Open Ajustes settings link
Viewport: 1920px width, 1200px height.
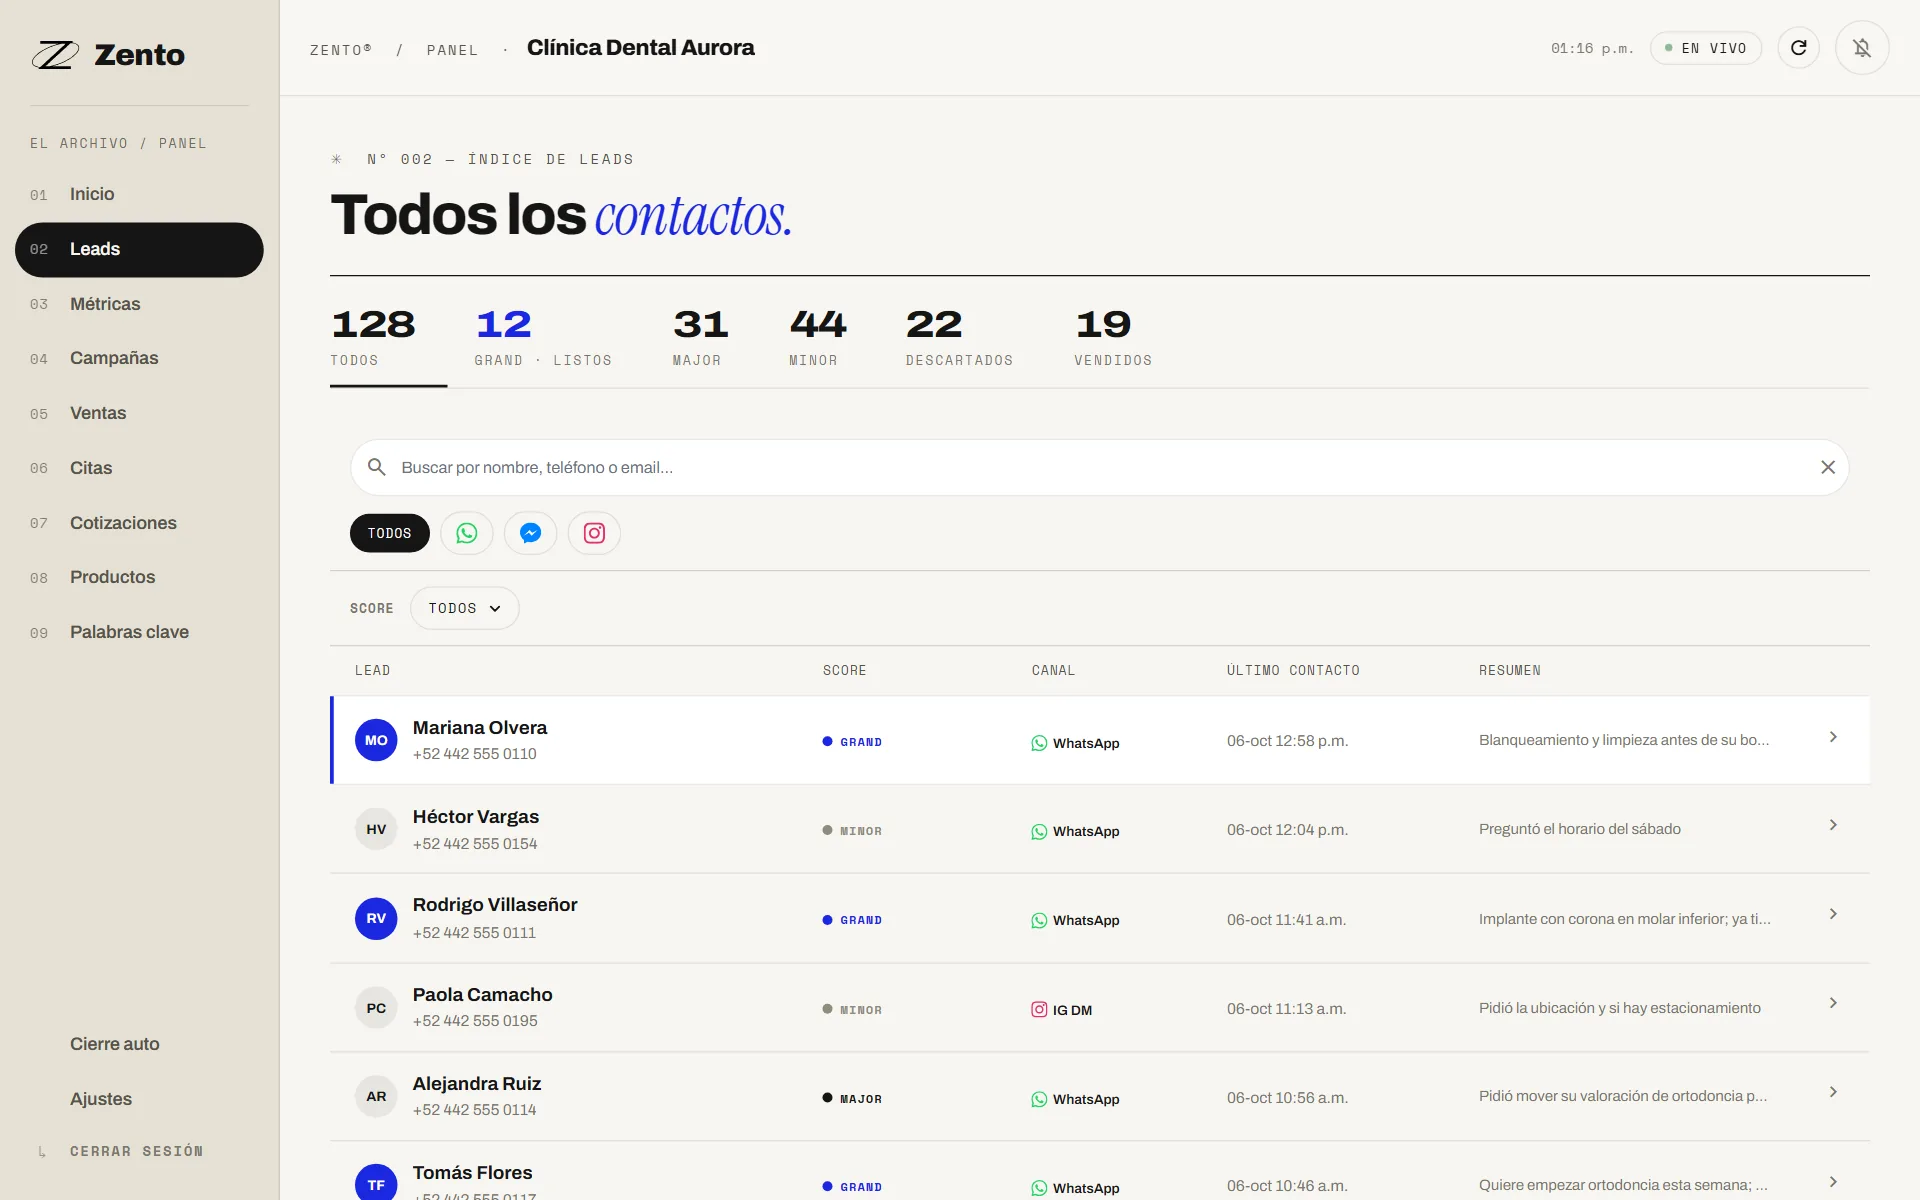101,1099
